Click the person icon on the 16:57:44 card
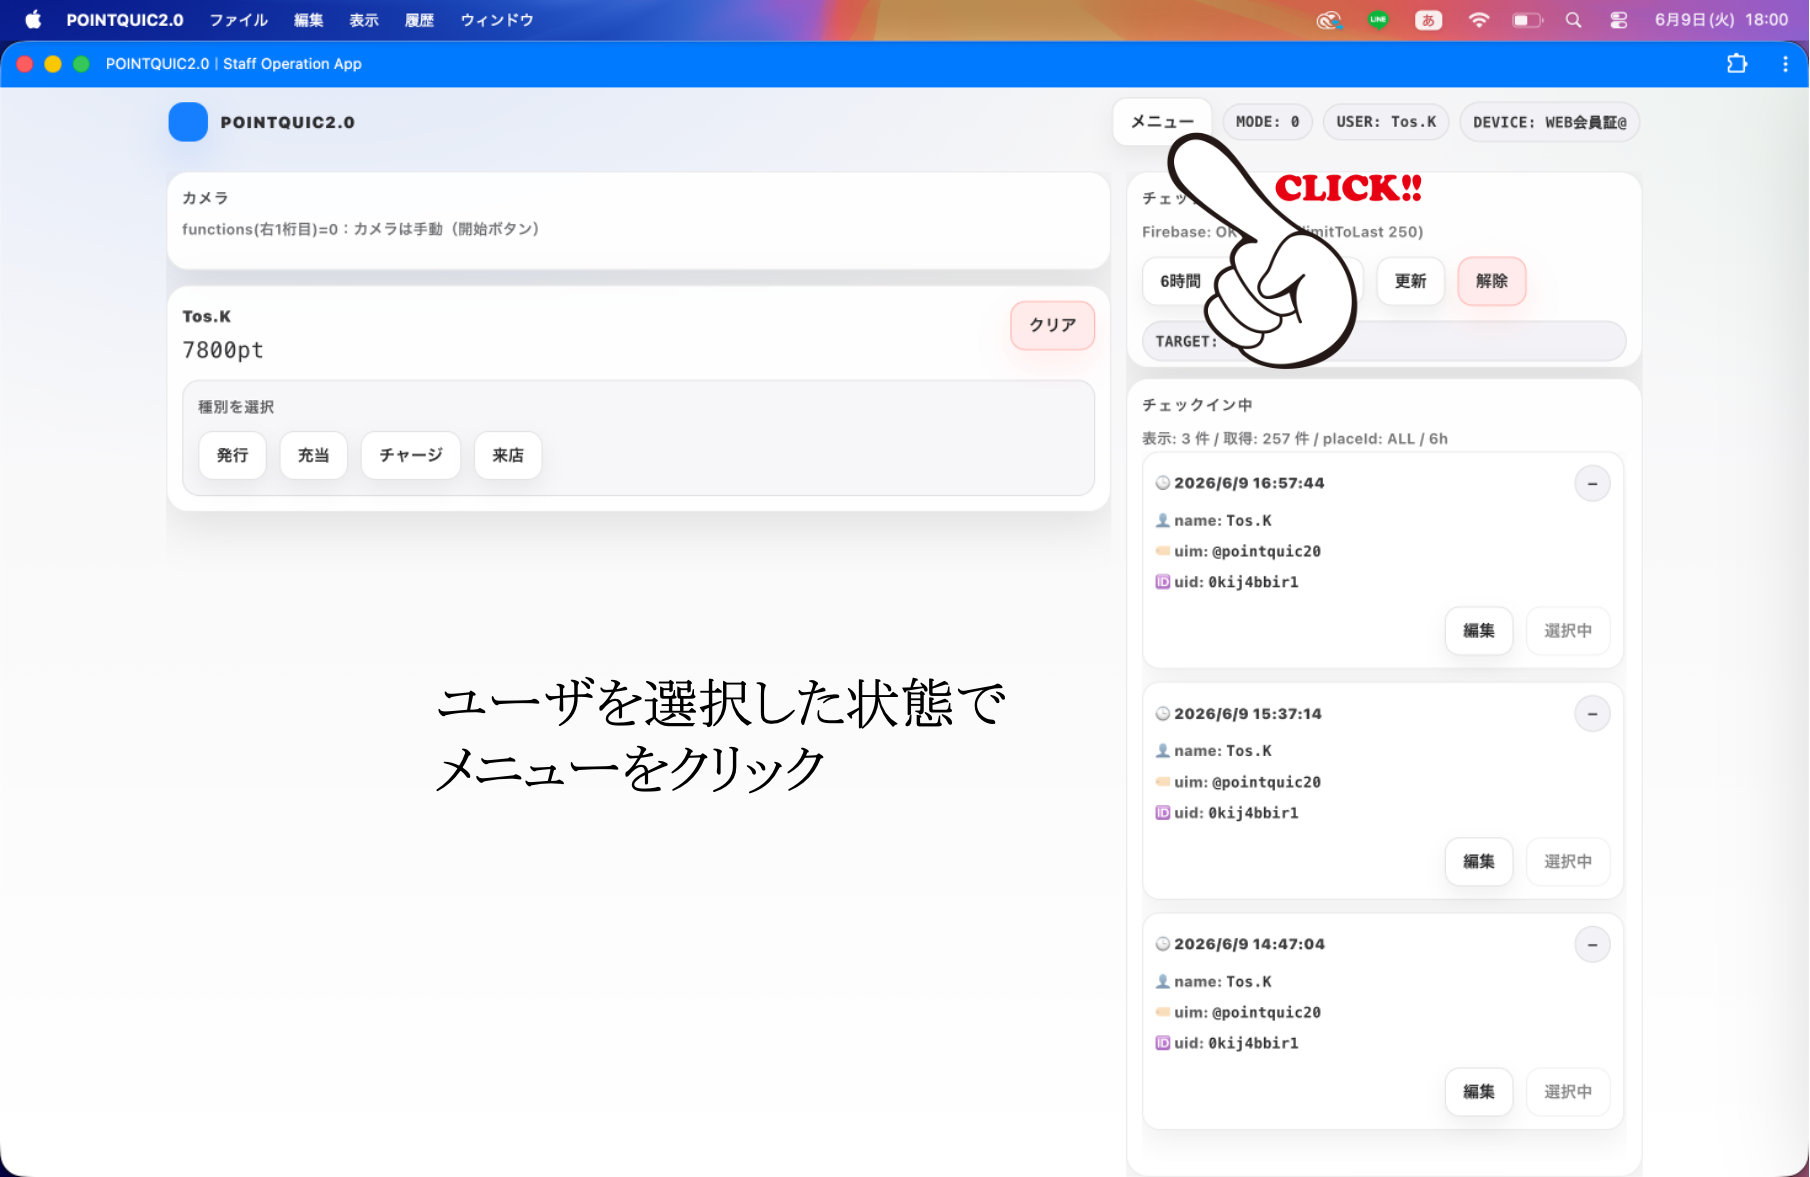The height and width of the screenshot is (1177, 1810). coord(1163,521)
